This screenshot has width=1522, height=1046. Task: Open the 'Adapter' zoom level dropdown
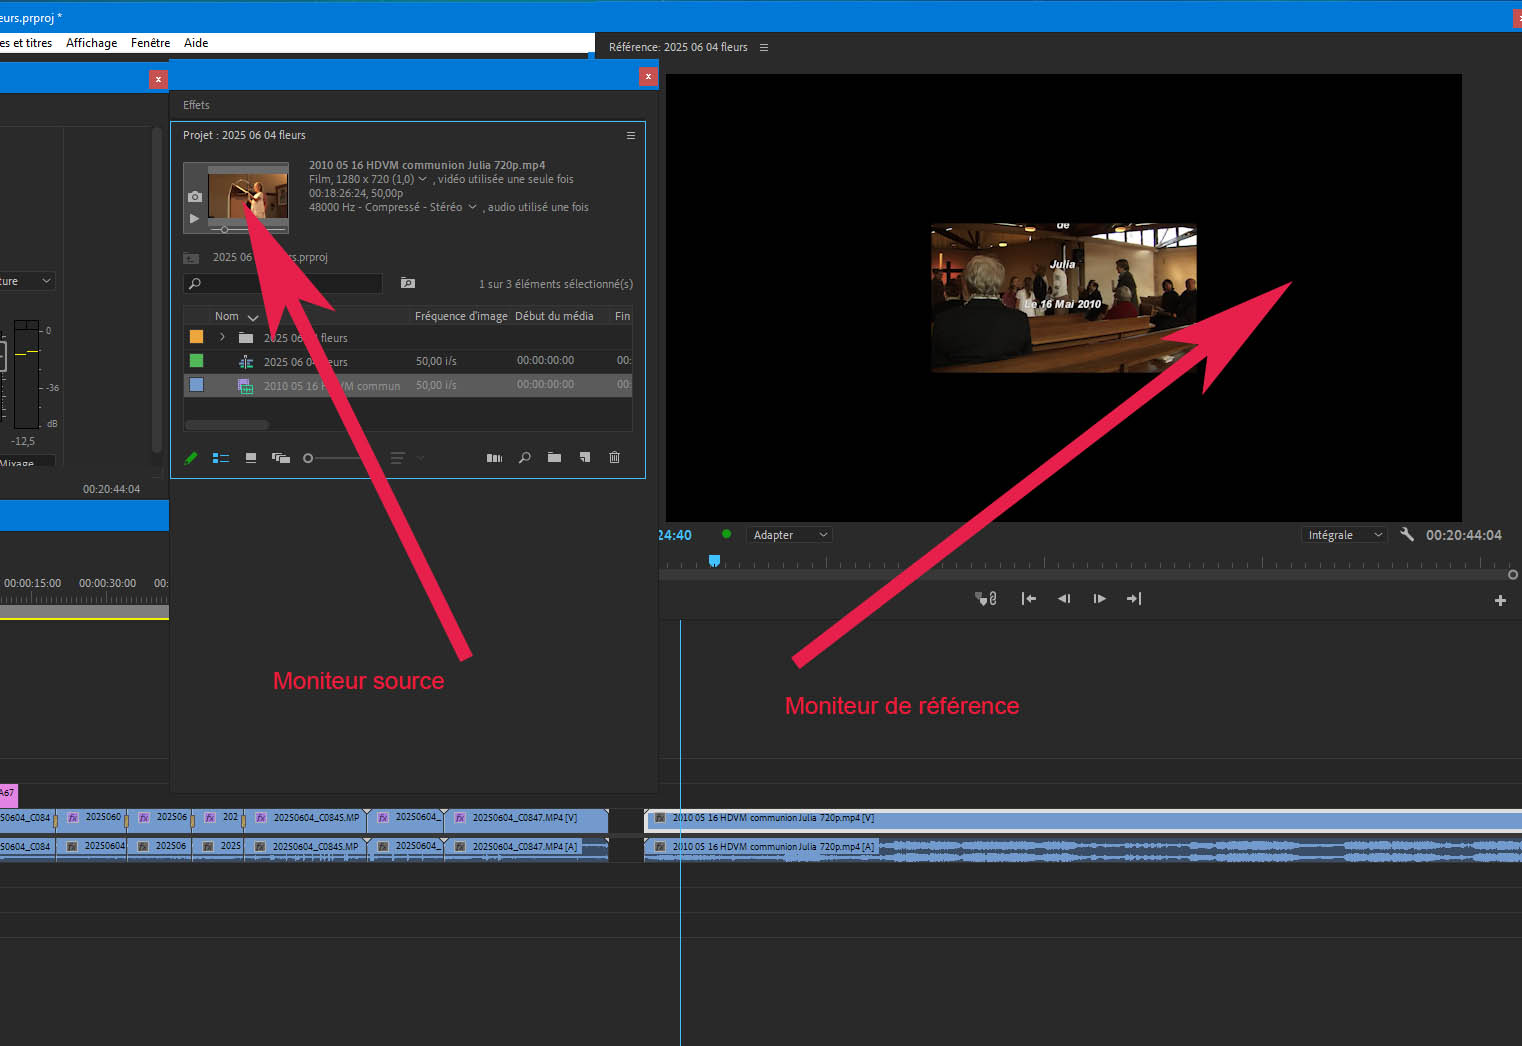(x=790, y=535)
